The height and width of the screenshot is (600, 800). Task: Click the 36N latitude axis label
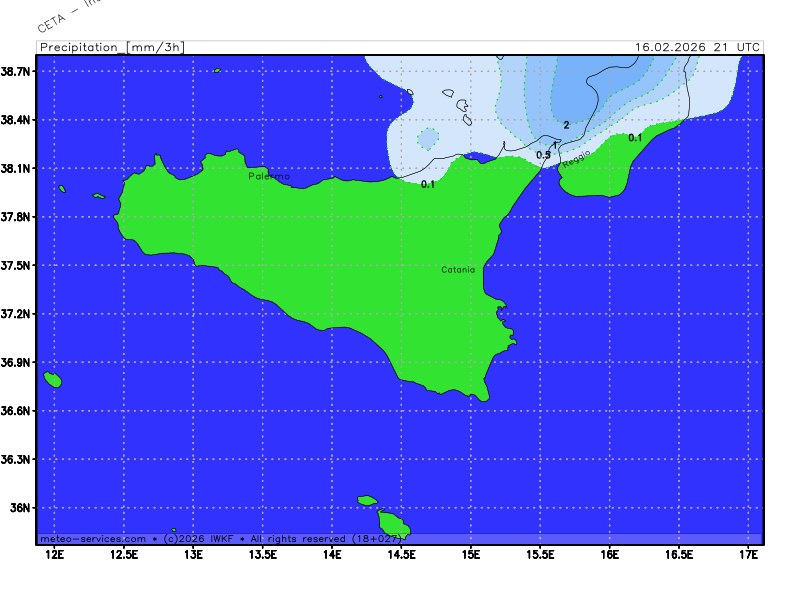click(x=20, y=508)
